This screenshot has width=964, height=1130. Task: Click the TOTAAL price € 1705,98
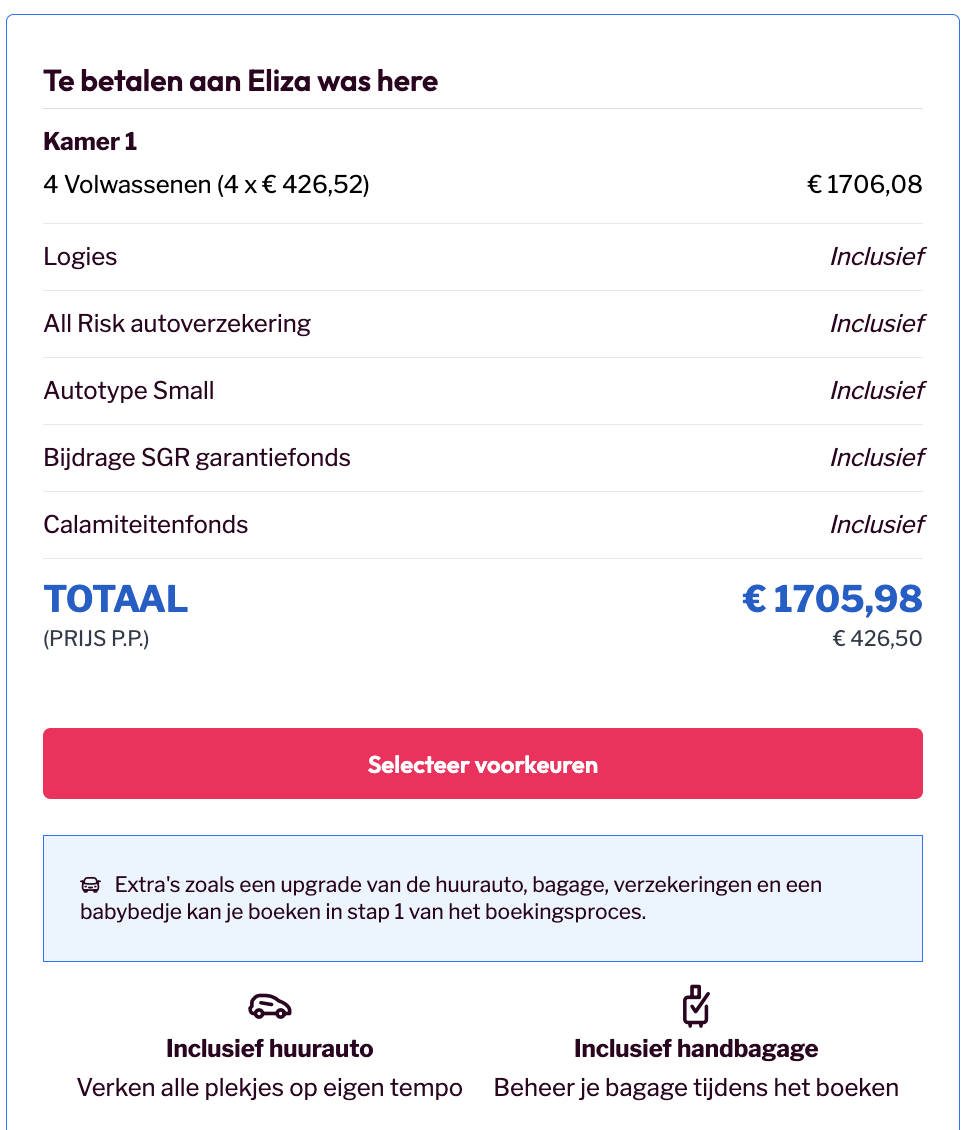831,599
